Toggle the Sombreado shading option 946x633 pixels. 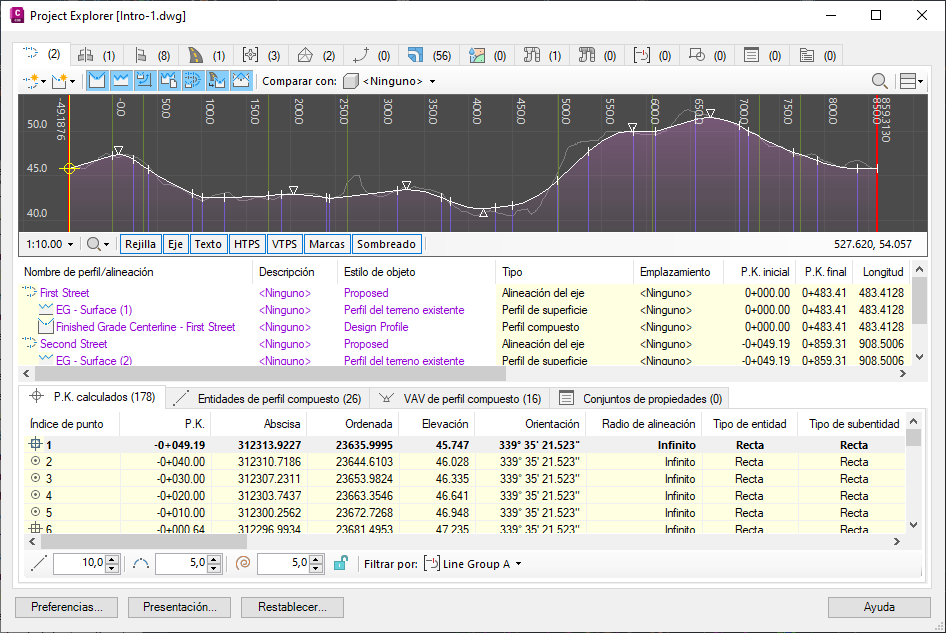386,243
